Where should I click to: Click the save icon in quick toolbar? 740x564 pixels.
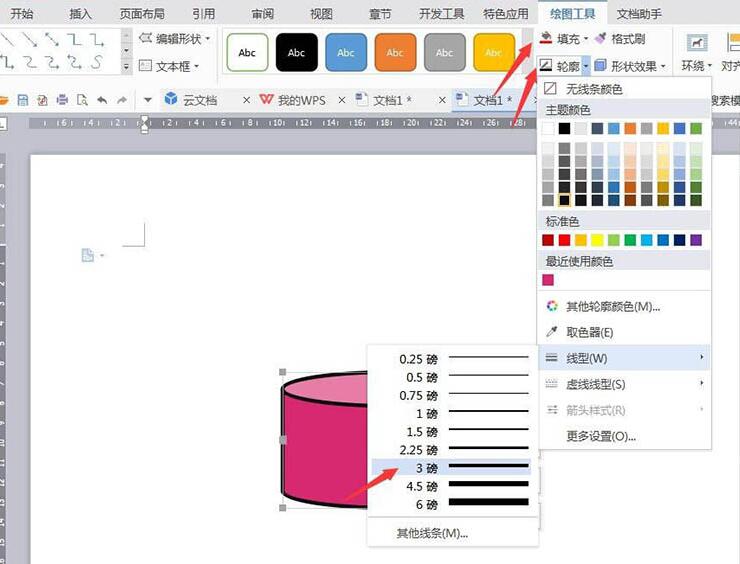[23, 100]
